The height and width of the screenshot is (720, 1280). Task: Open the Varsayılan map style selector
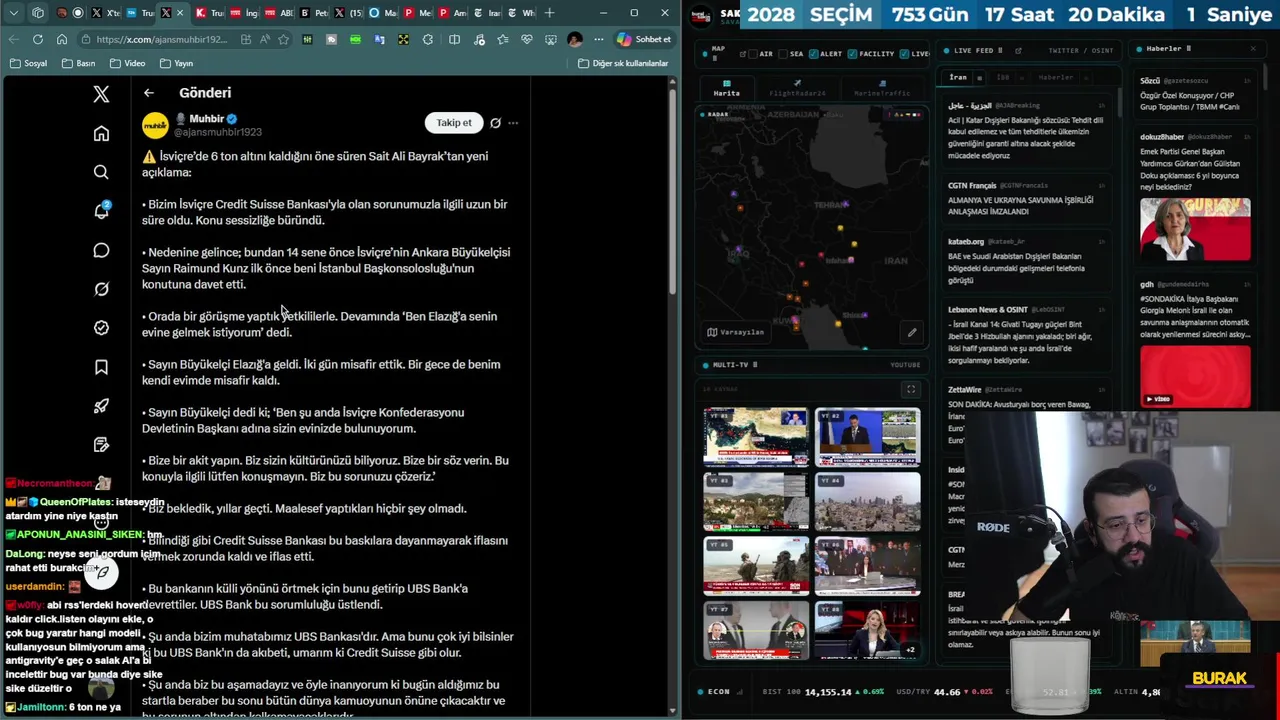[x=735, y=332]
